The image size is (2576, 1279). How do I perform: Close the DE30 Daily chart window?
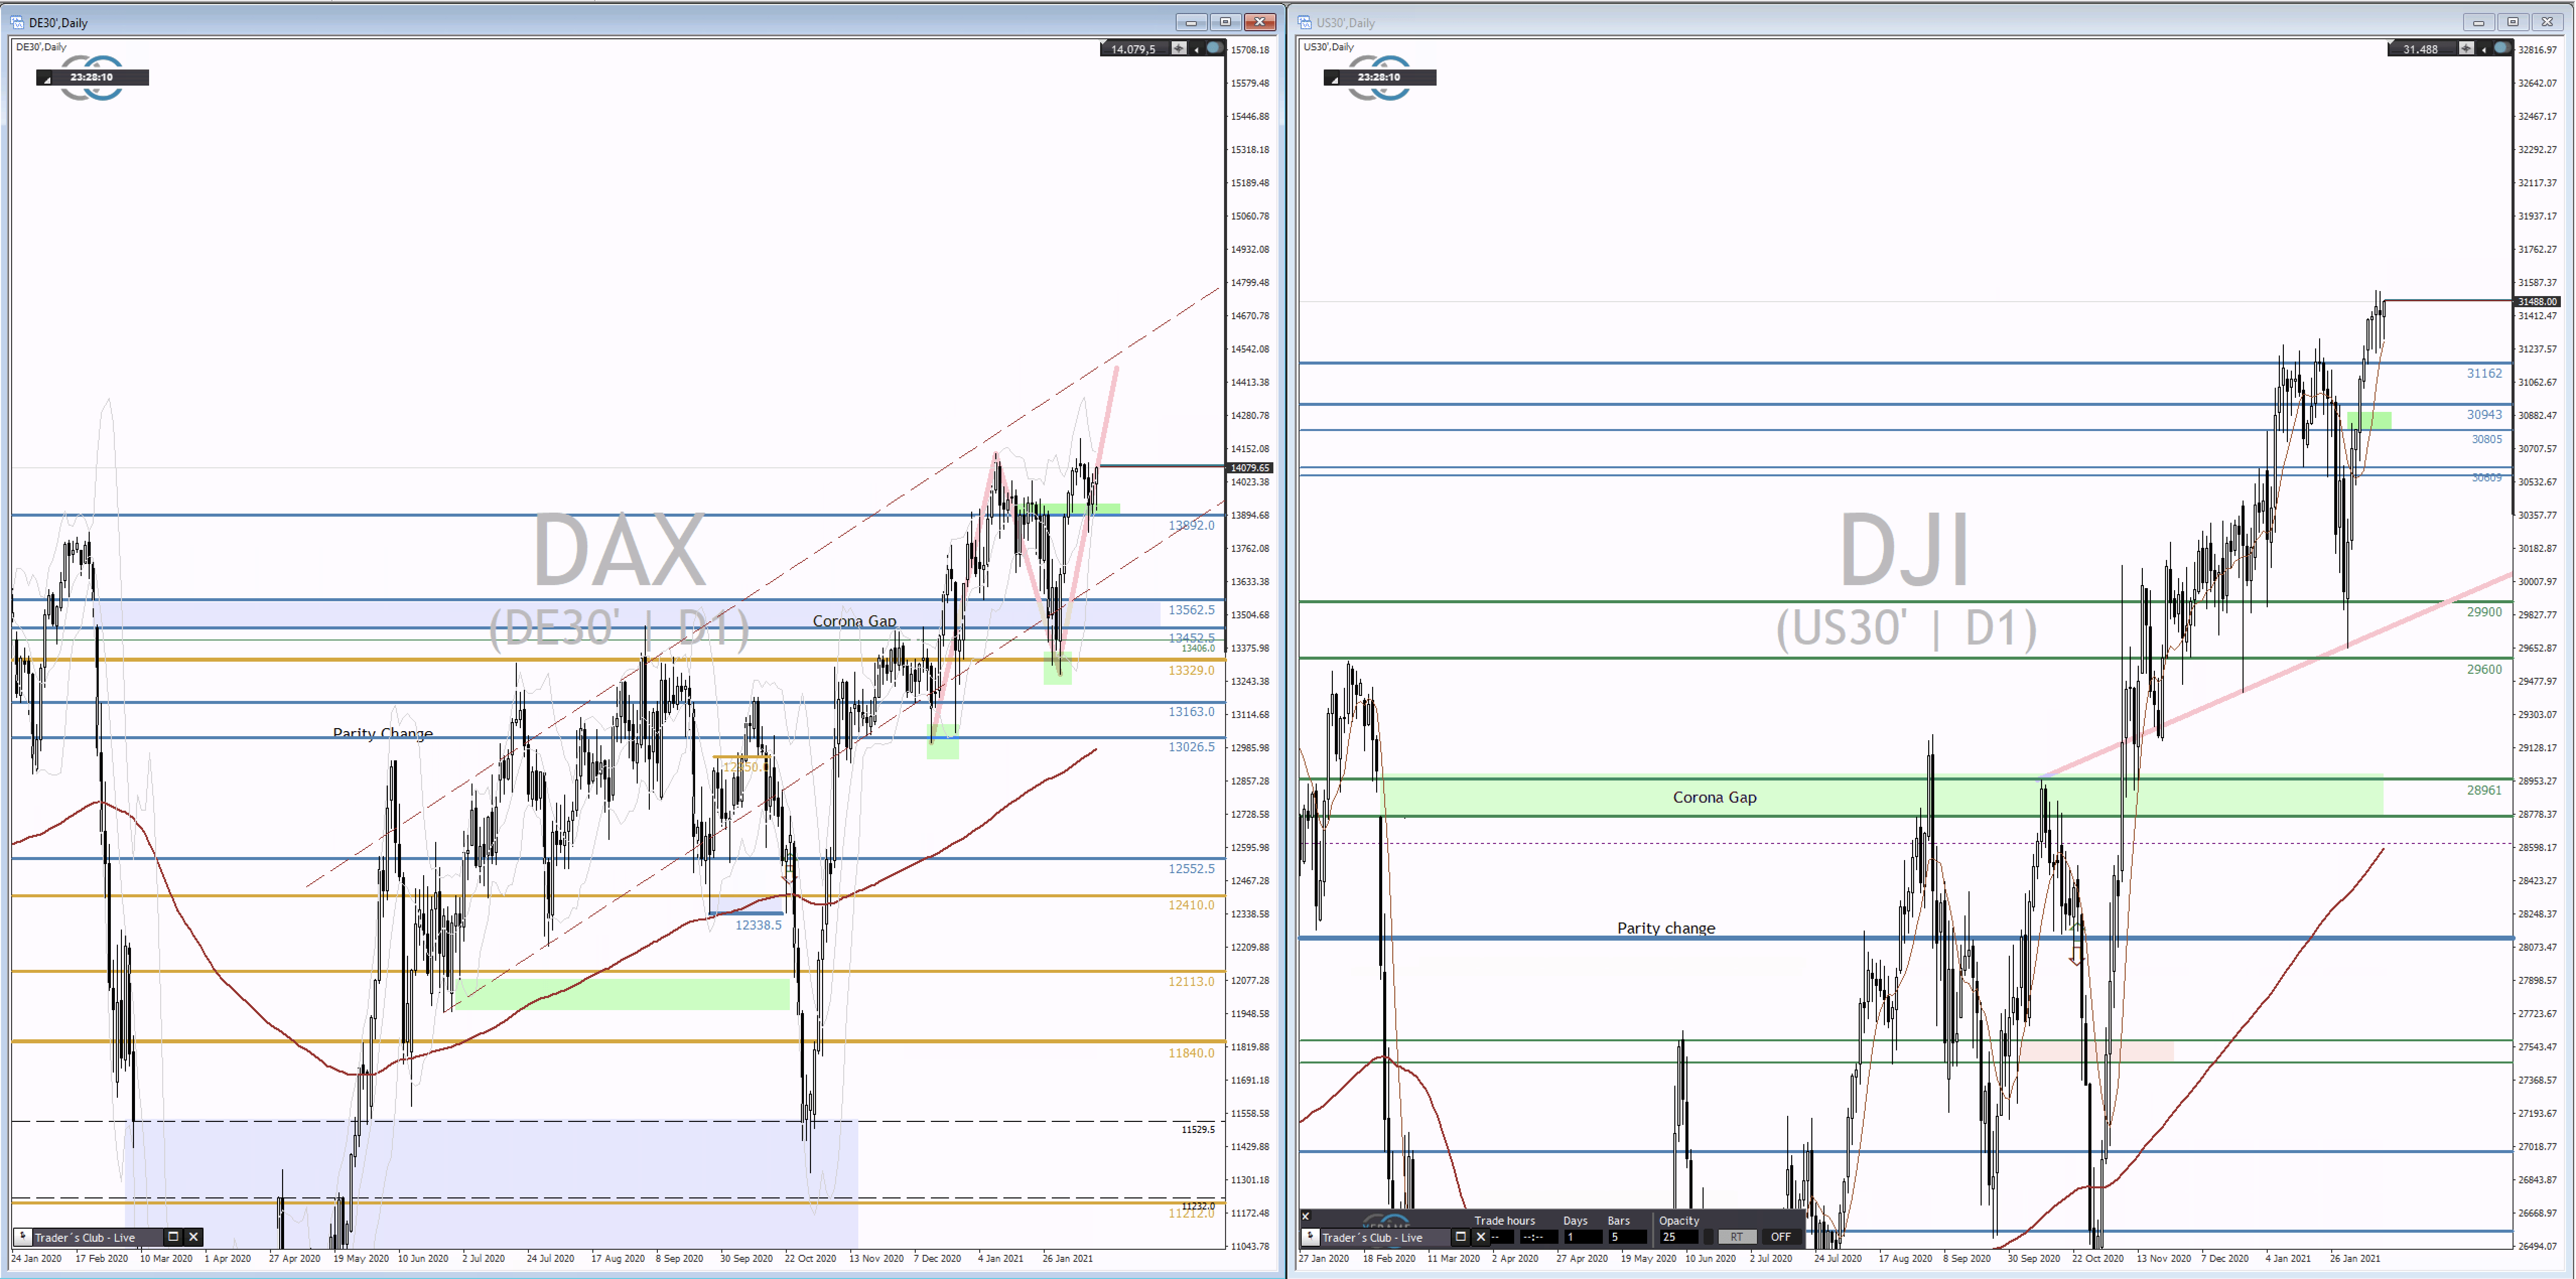pos(1260,22)
